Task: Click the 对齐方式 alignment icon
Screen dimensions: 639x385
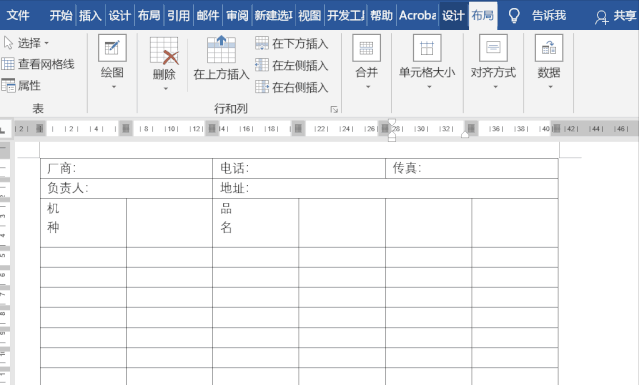Action: coord(493,48)
